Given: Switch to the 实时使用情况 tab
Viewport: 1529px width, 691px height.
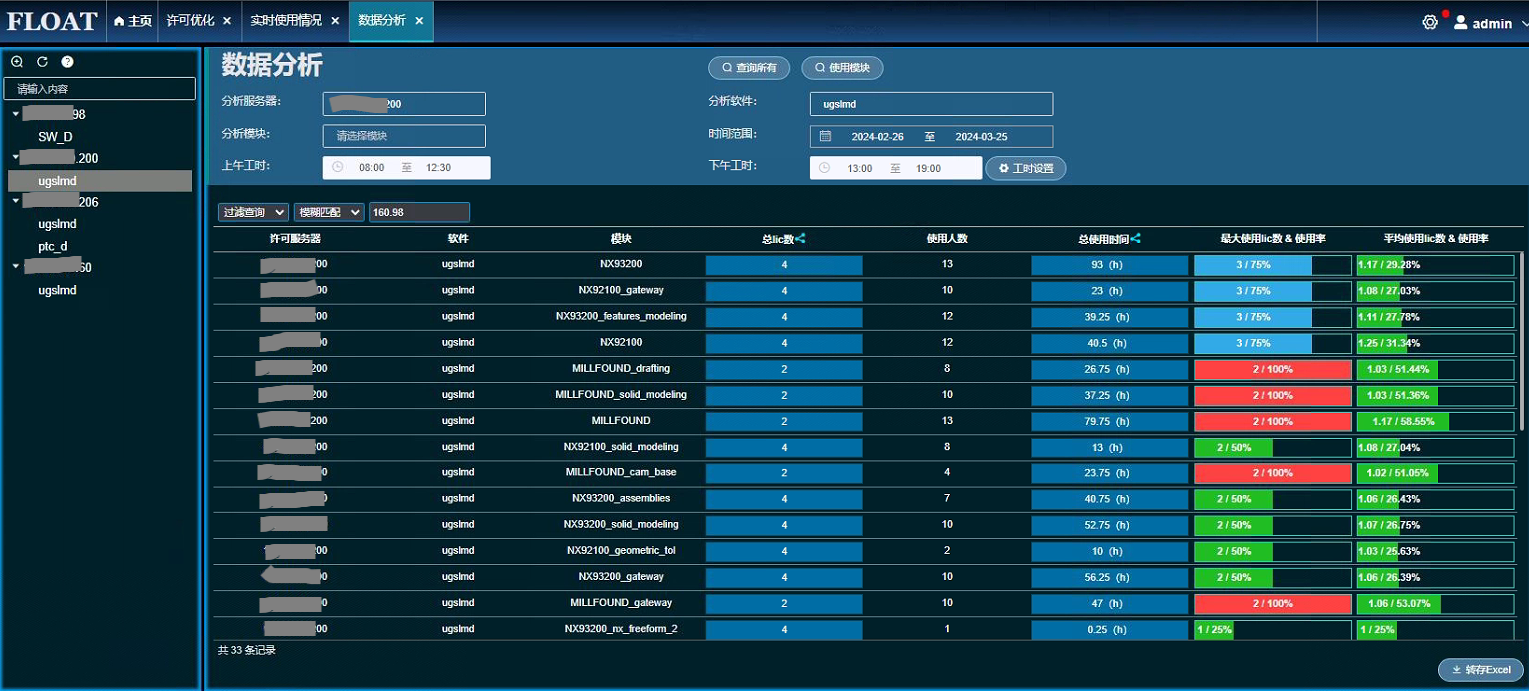Looking at the screenshot, I should pyautogui.click(x=286, y=21).
